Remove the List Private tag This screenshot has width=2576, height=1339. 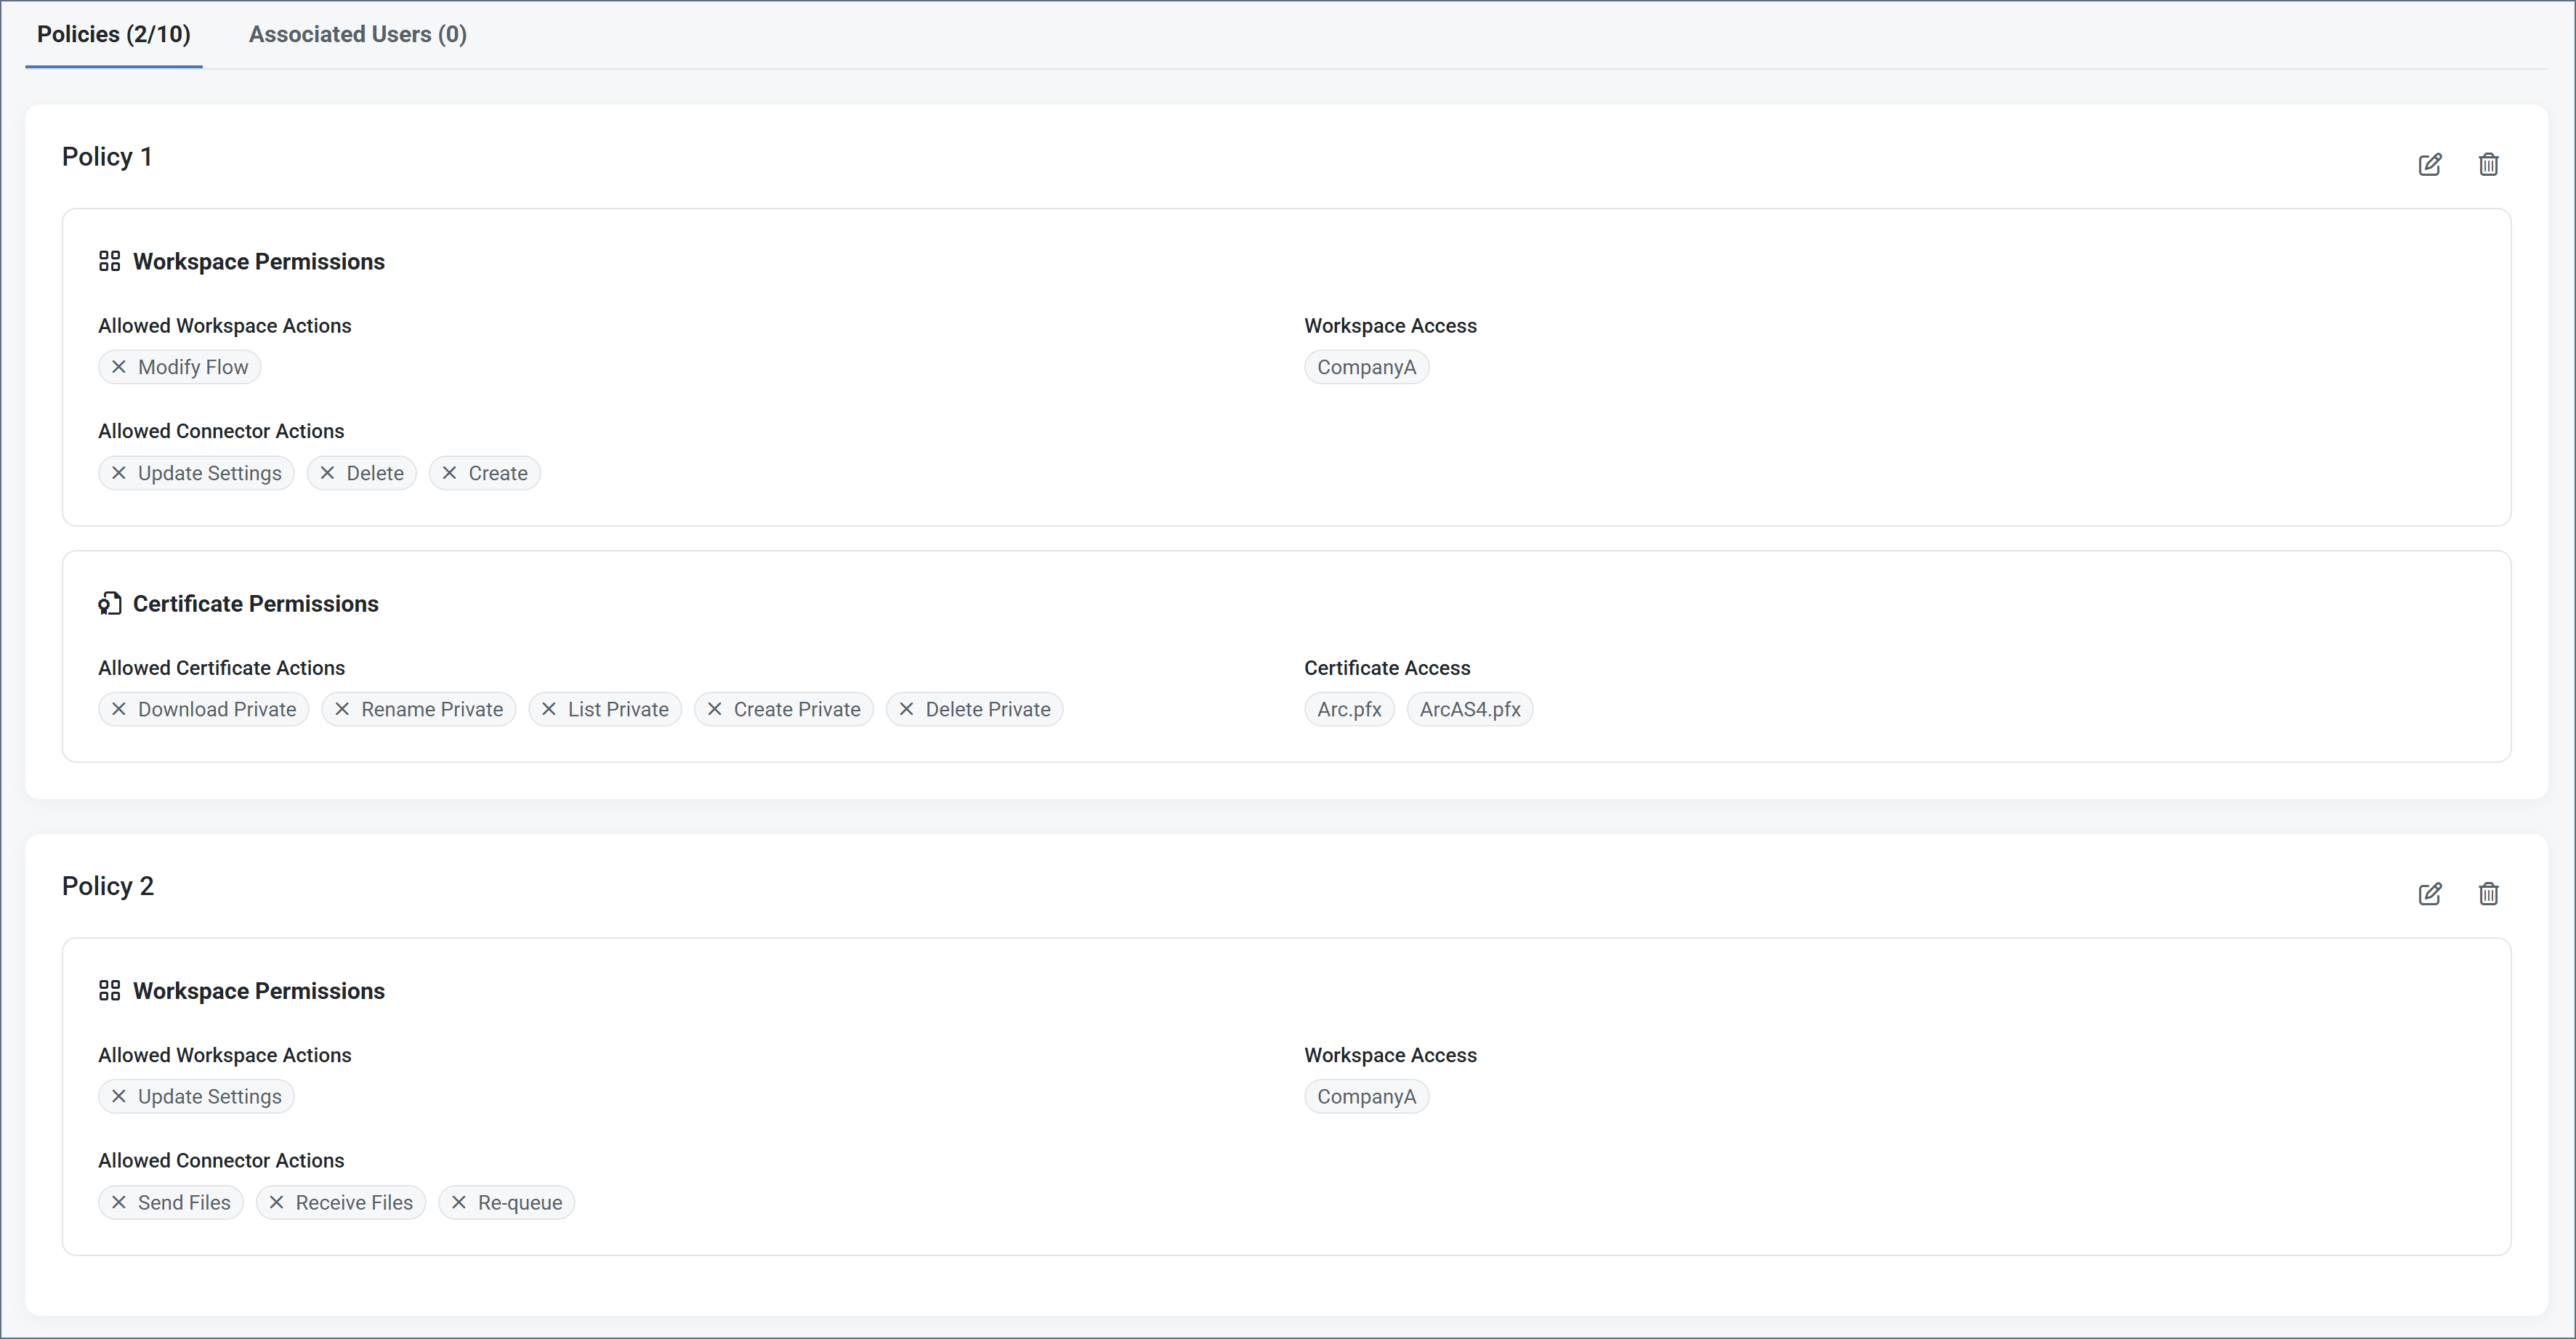pos(549,709)
